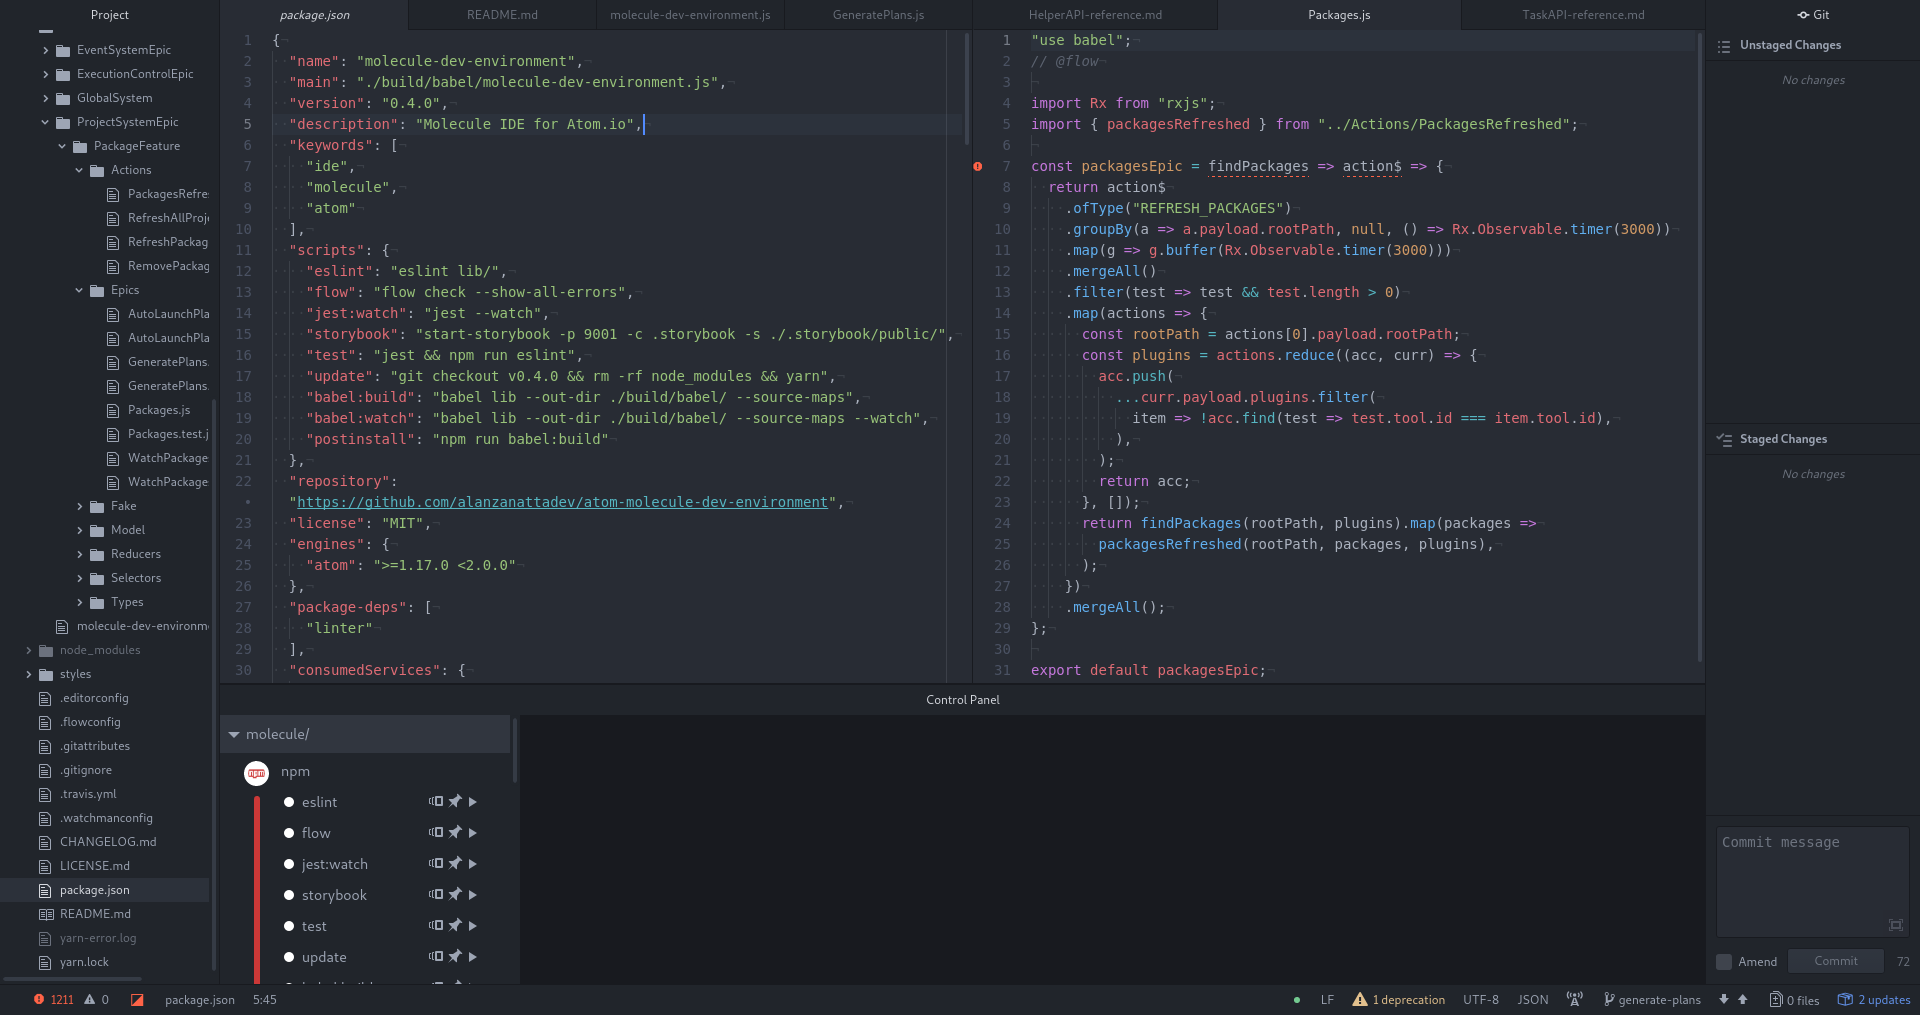Screen dimensions: 1920x1015
Task: Pin the flow task
Action: (x=455, y=833)
